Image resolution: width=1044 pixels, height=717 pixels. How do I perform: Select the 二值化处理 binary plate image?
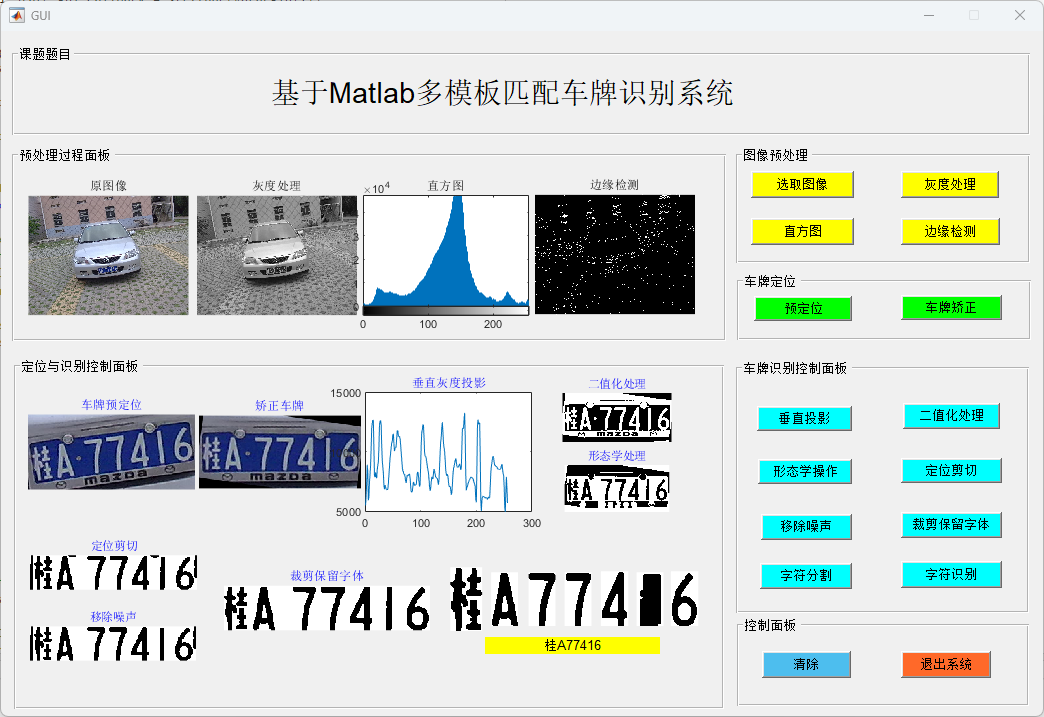(x=617, y=417)
